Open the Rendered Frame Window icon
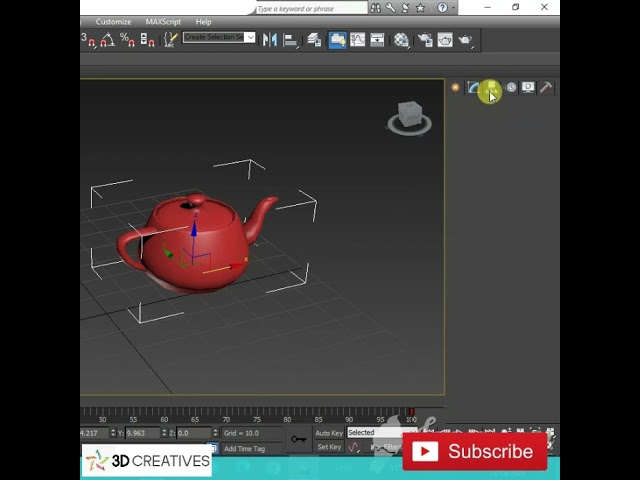 pos(445,40)
